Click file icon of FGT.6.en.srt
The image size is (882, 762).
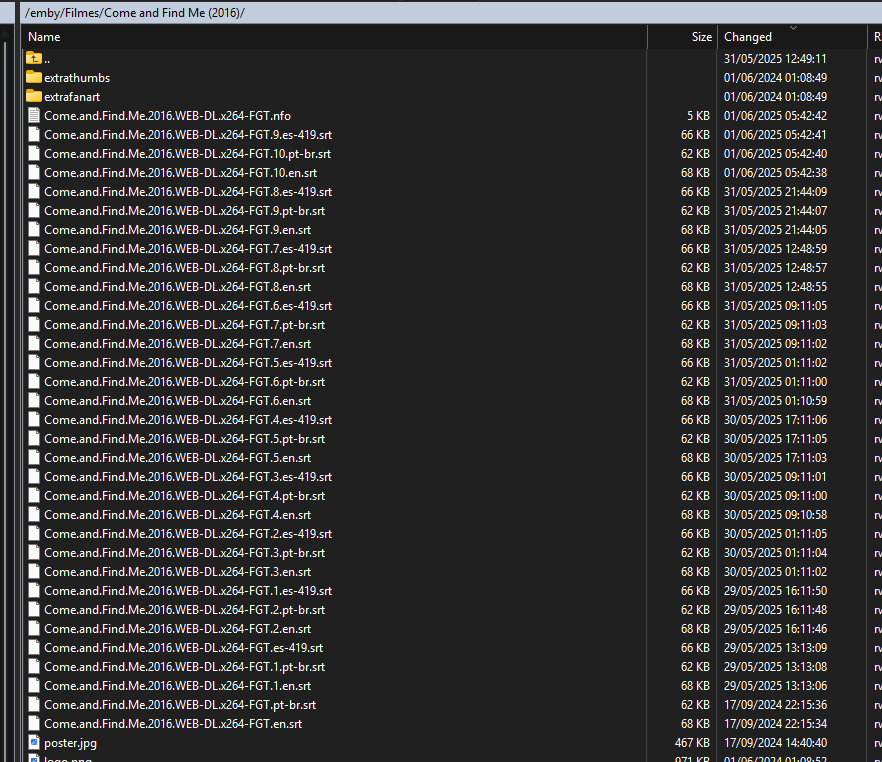tap(34, 401)
